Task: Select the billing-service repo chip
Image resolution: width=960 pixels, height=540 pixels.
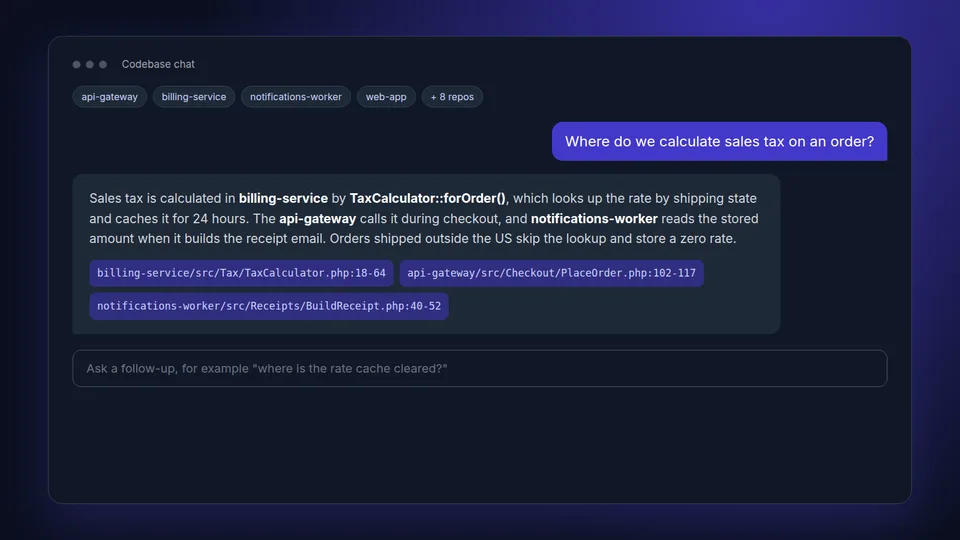Action: (193, 97)
